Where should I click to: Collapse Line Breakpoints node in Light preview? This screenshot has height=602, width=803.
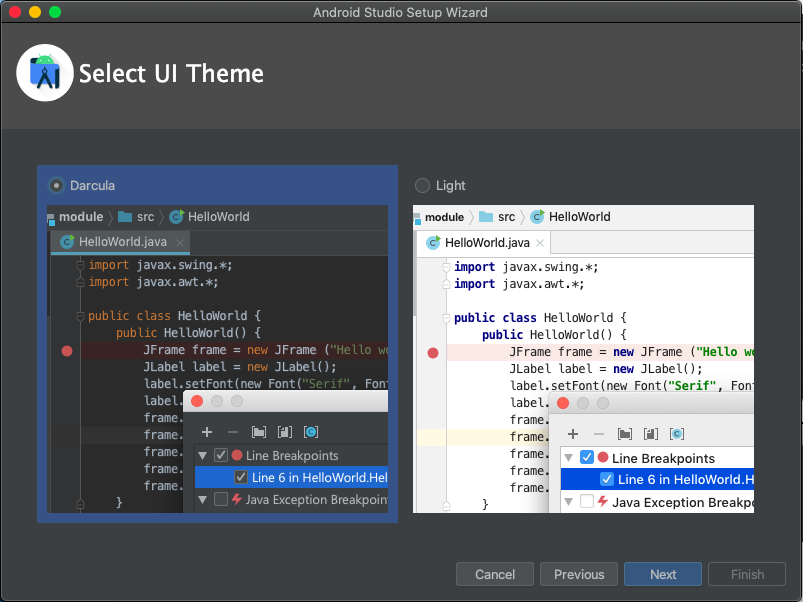[x=568, y=457]
